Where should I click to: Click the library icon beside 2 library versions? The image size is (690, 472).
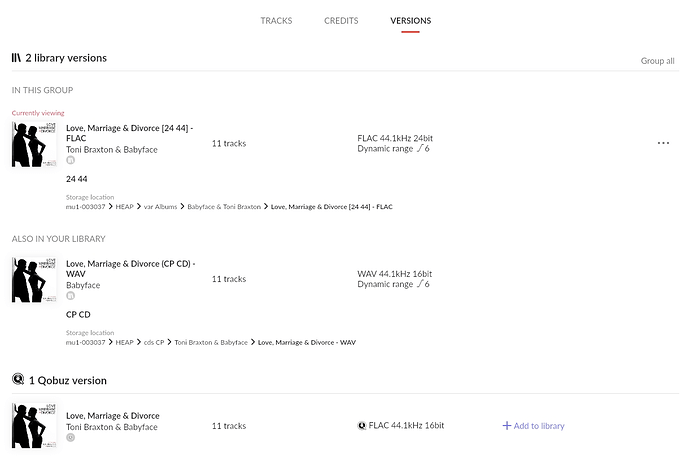(16, 58)
